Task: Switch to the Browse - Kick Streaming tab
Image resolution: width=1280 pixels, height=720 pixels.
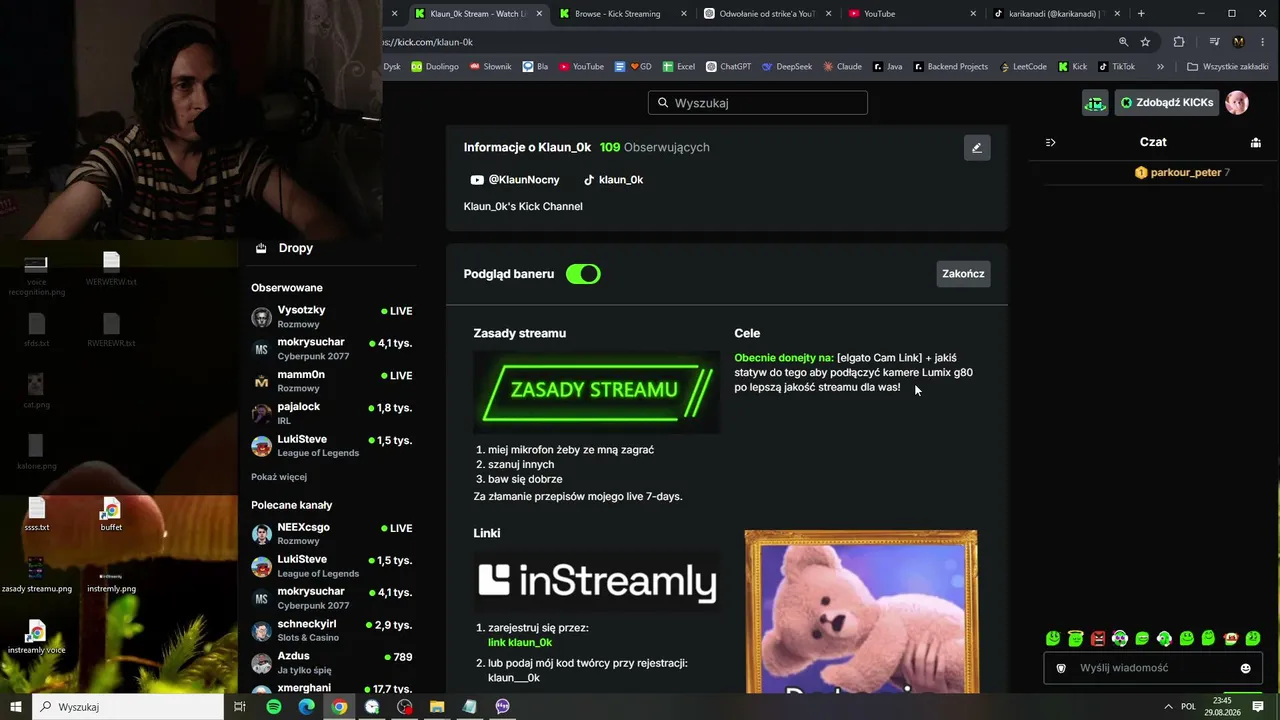Action: click(622, 14)
